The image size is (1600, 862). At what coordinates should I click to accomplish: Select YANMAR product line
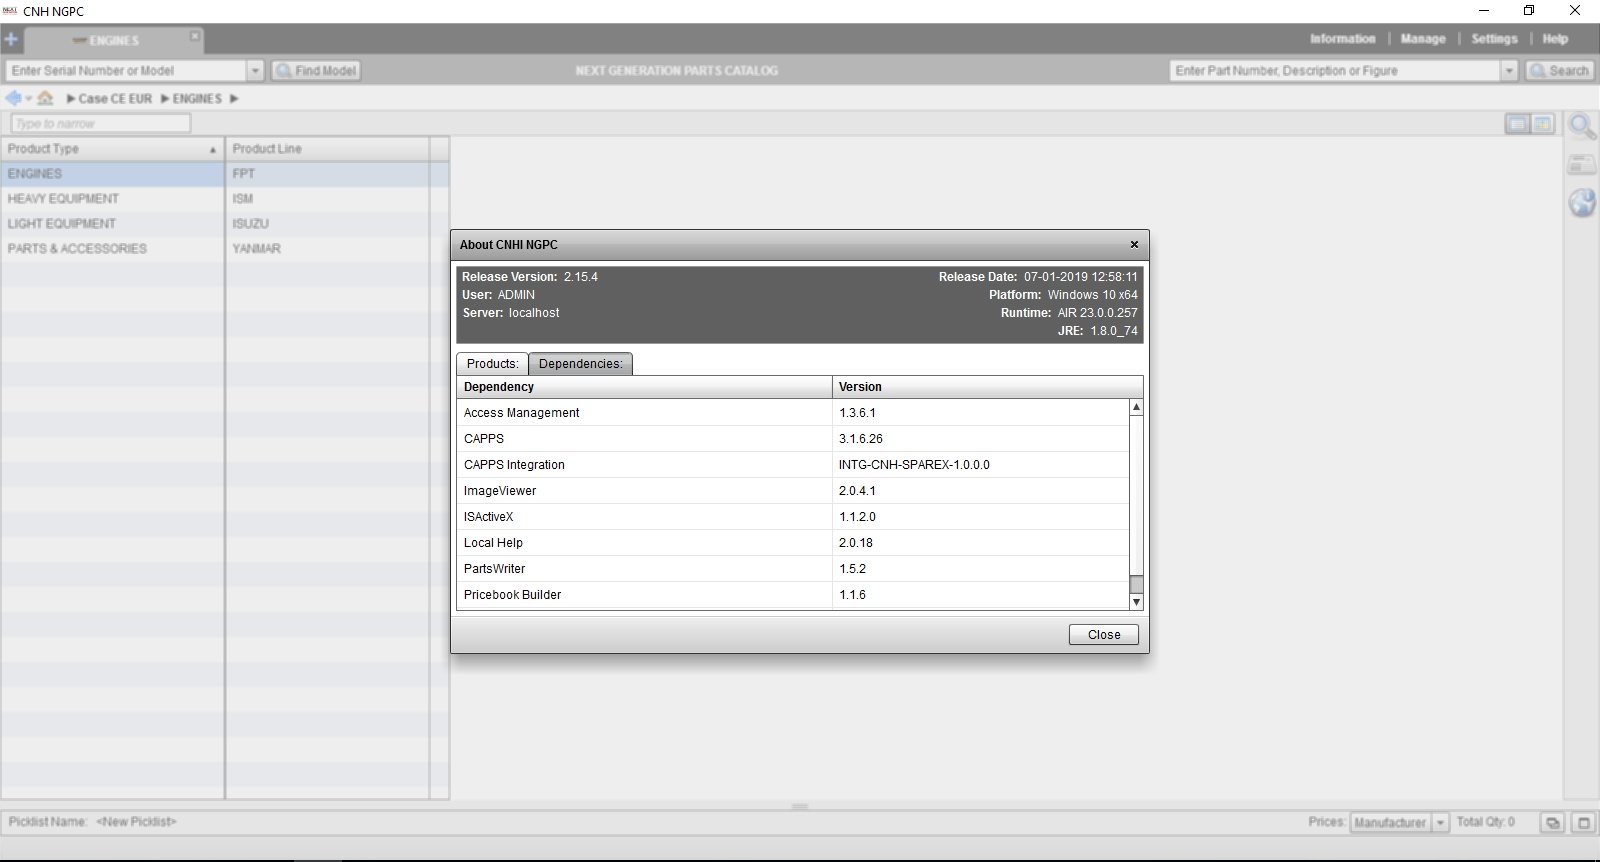(x=328, y=249)
